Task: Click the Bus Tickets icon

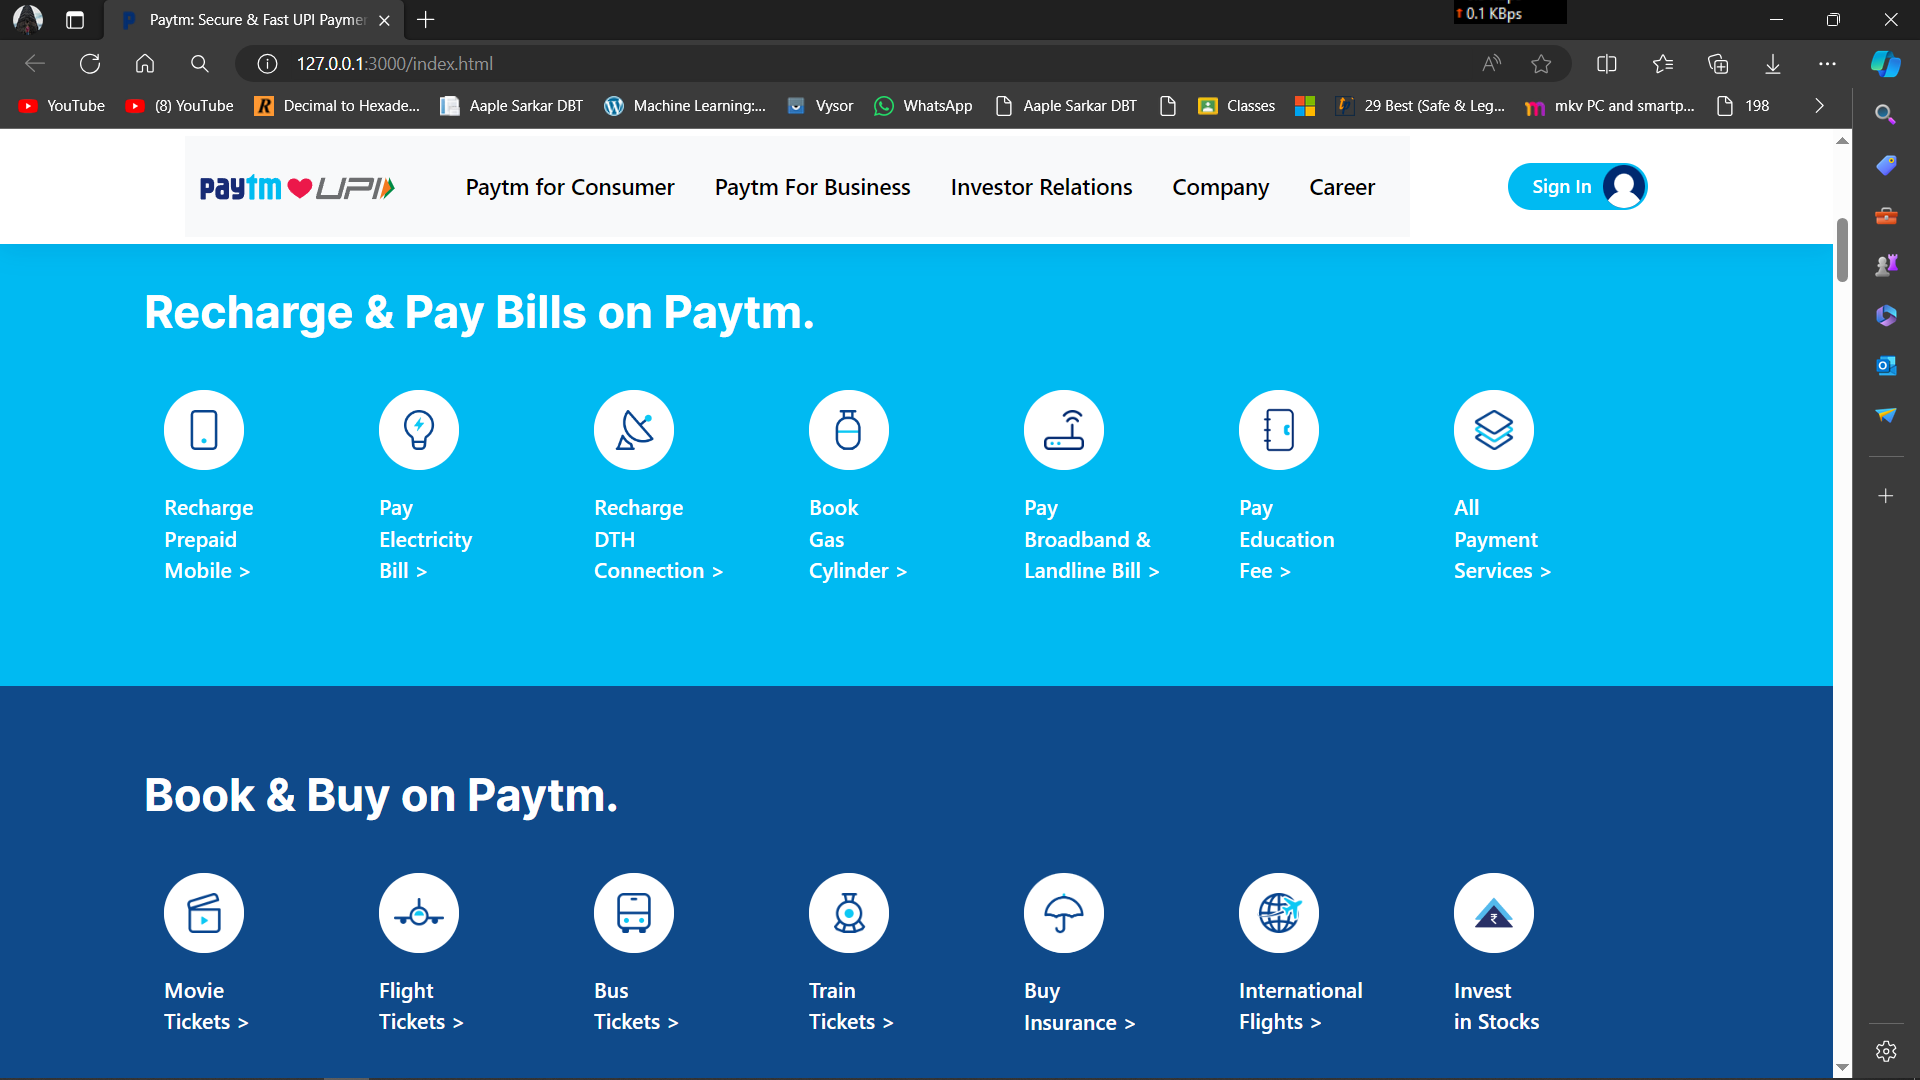Action: click(x=634, y=913)
